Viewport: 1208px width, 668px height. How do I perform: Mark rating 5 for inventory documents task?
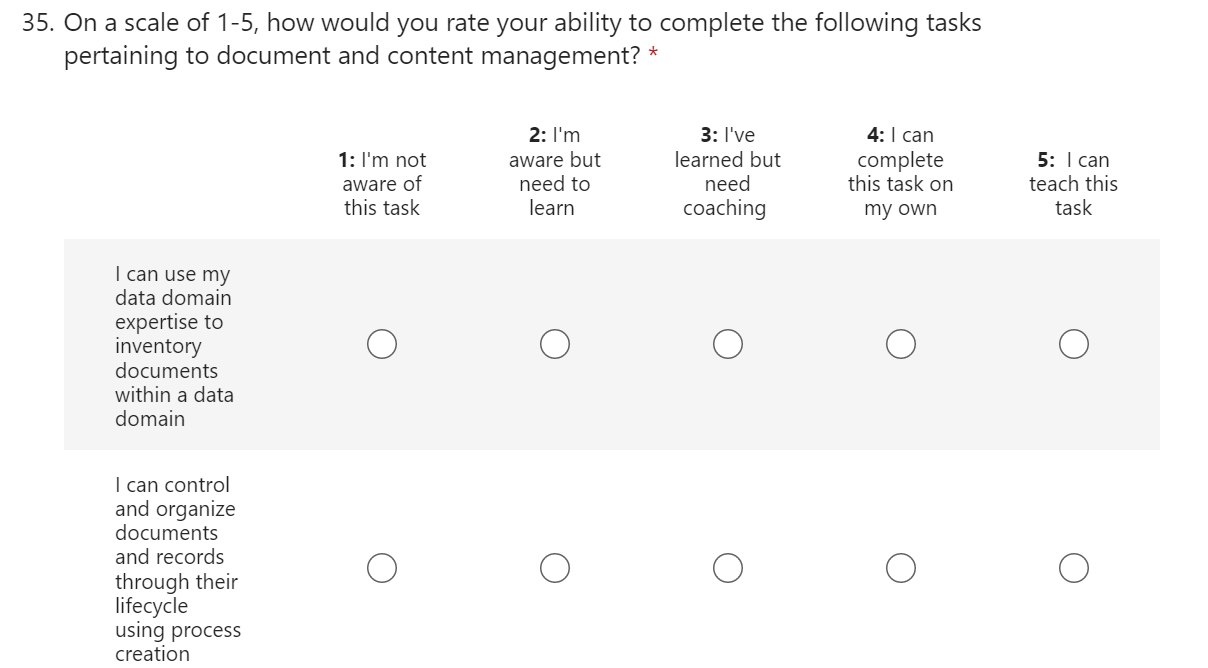pos(1074,344)
